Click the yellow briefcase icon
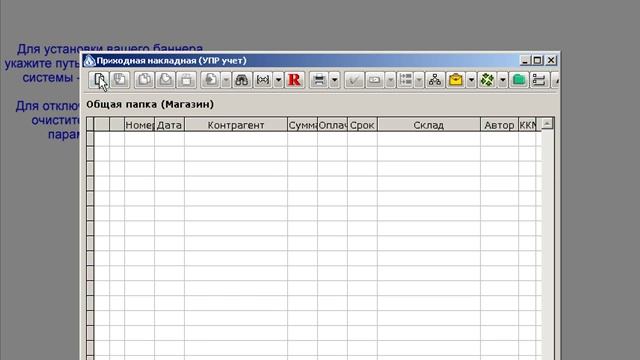 456,80
